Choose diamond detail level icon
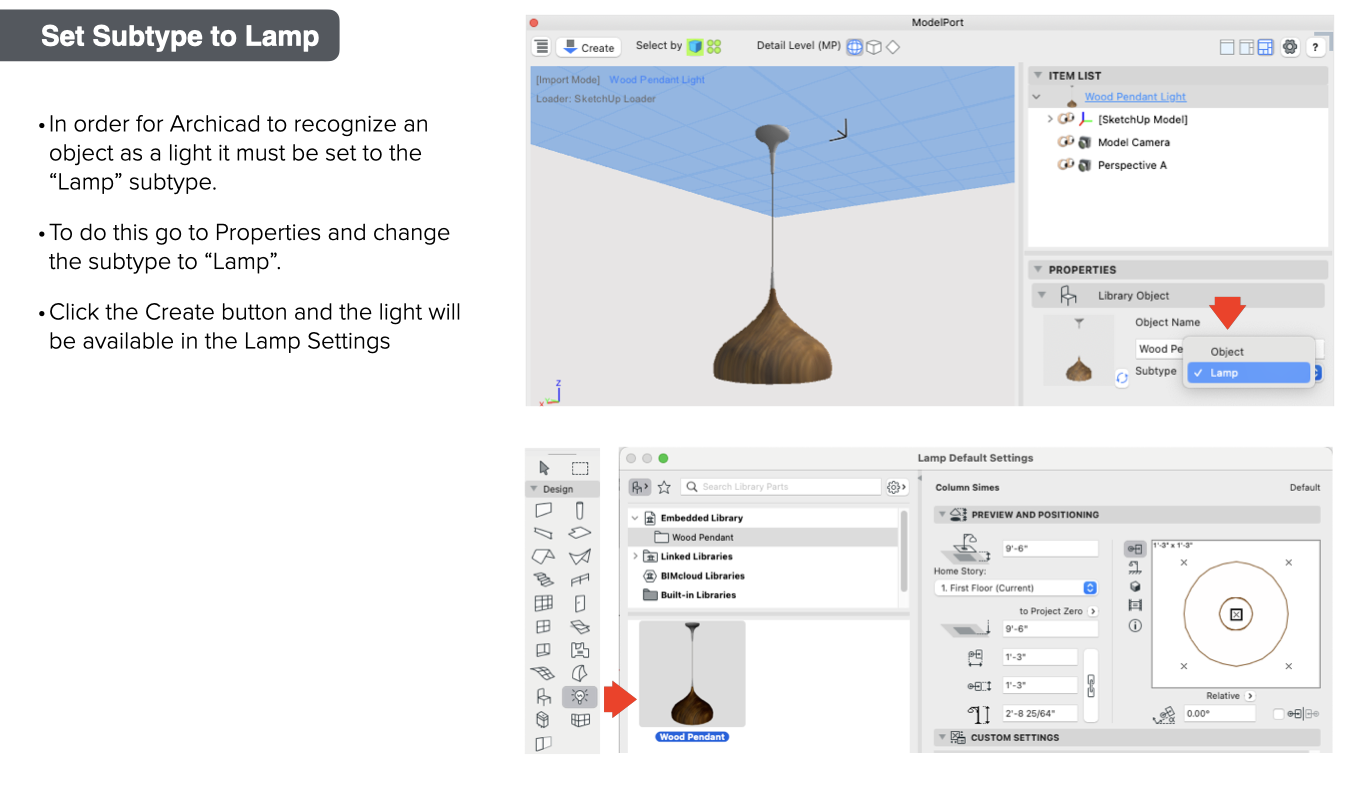 [893, 46]
